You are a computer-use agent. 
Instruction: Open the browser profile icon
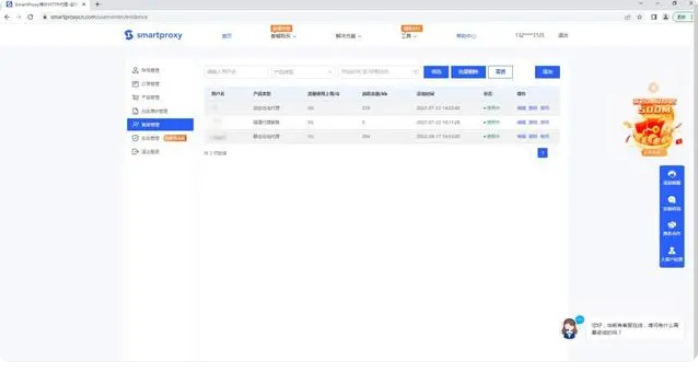[x=666, y=17]
